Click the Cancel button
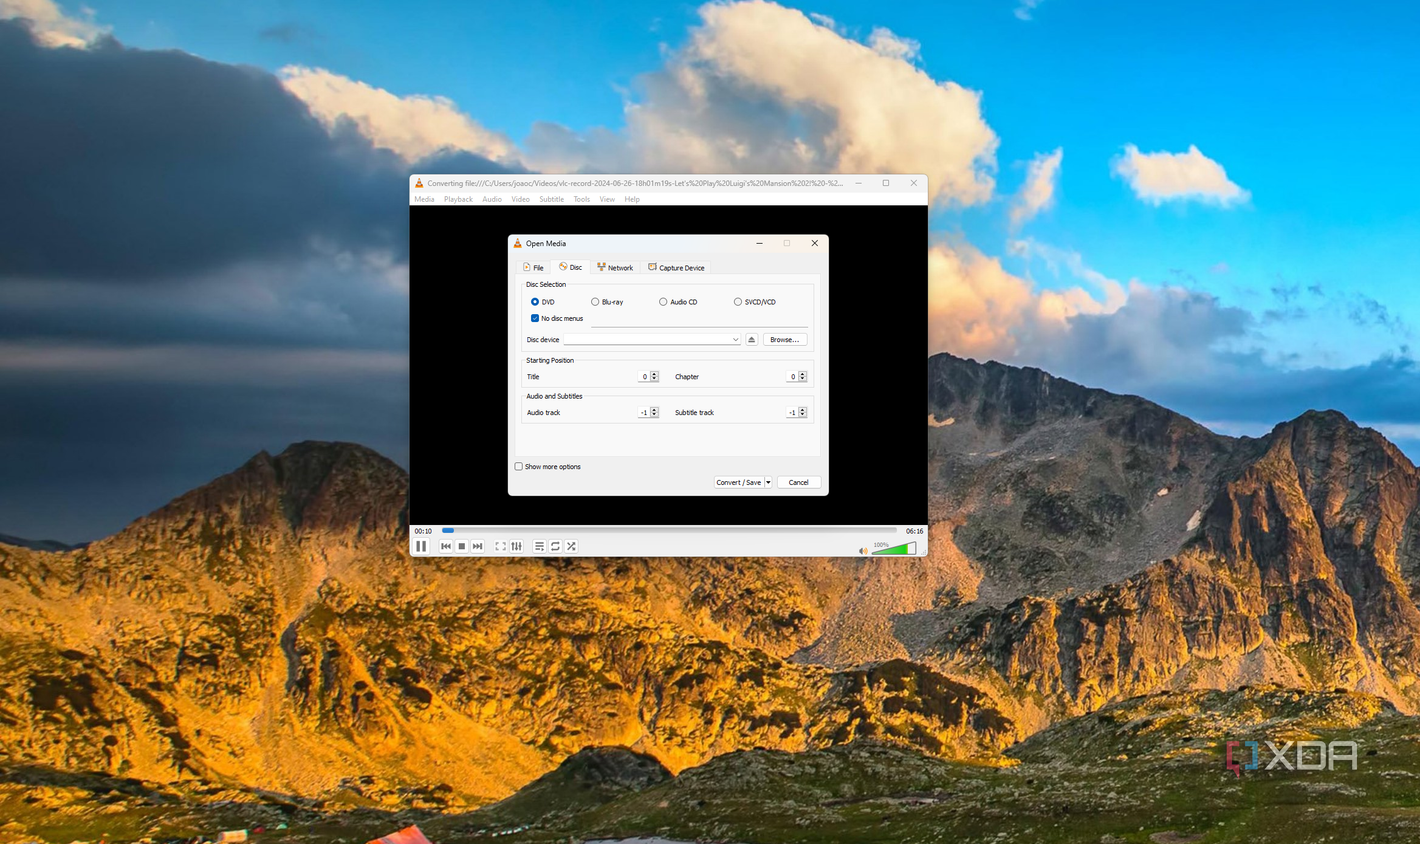The width and height of the screenshot is (1420, 844). [x=799, y=482]
